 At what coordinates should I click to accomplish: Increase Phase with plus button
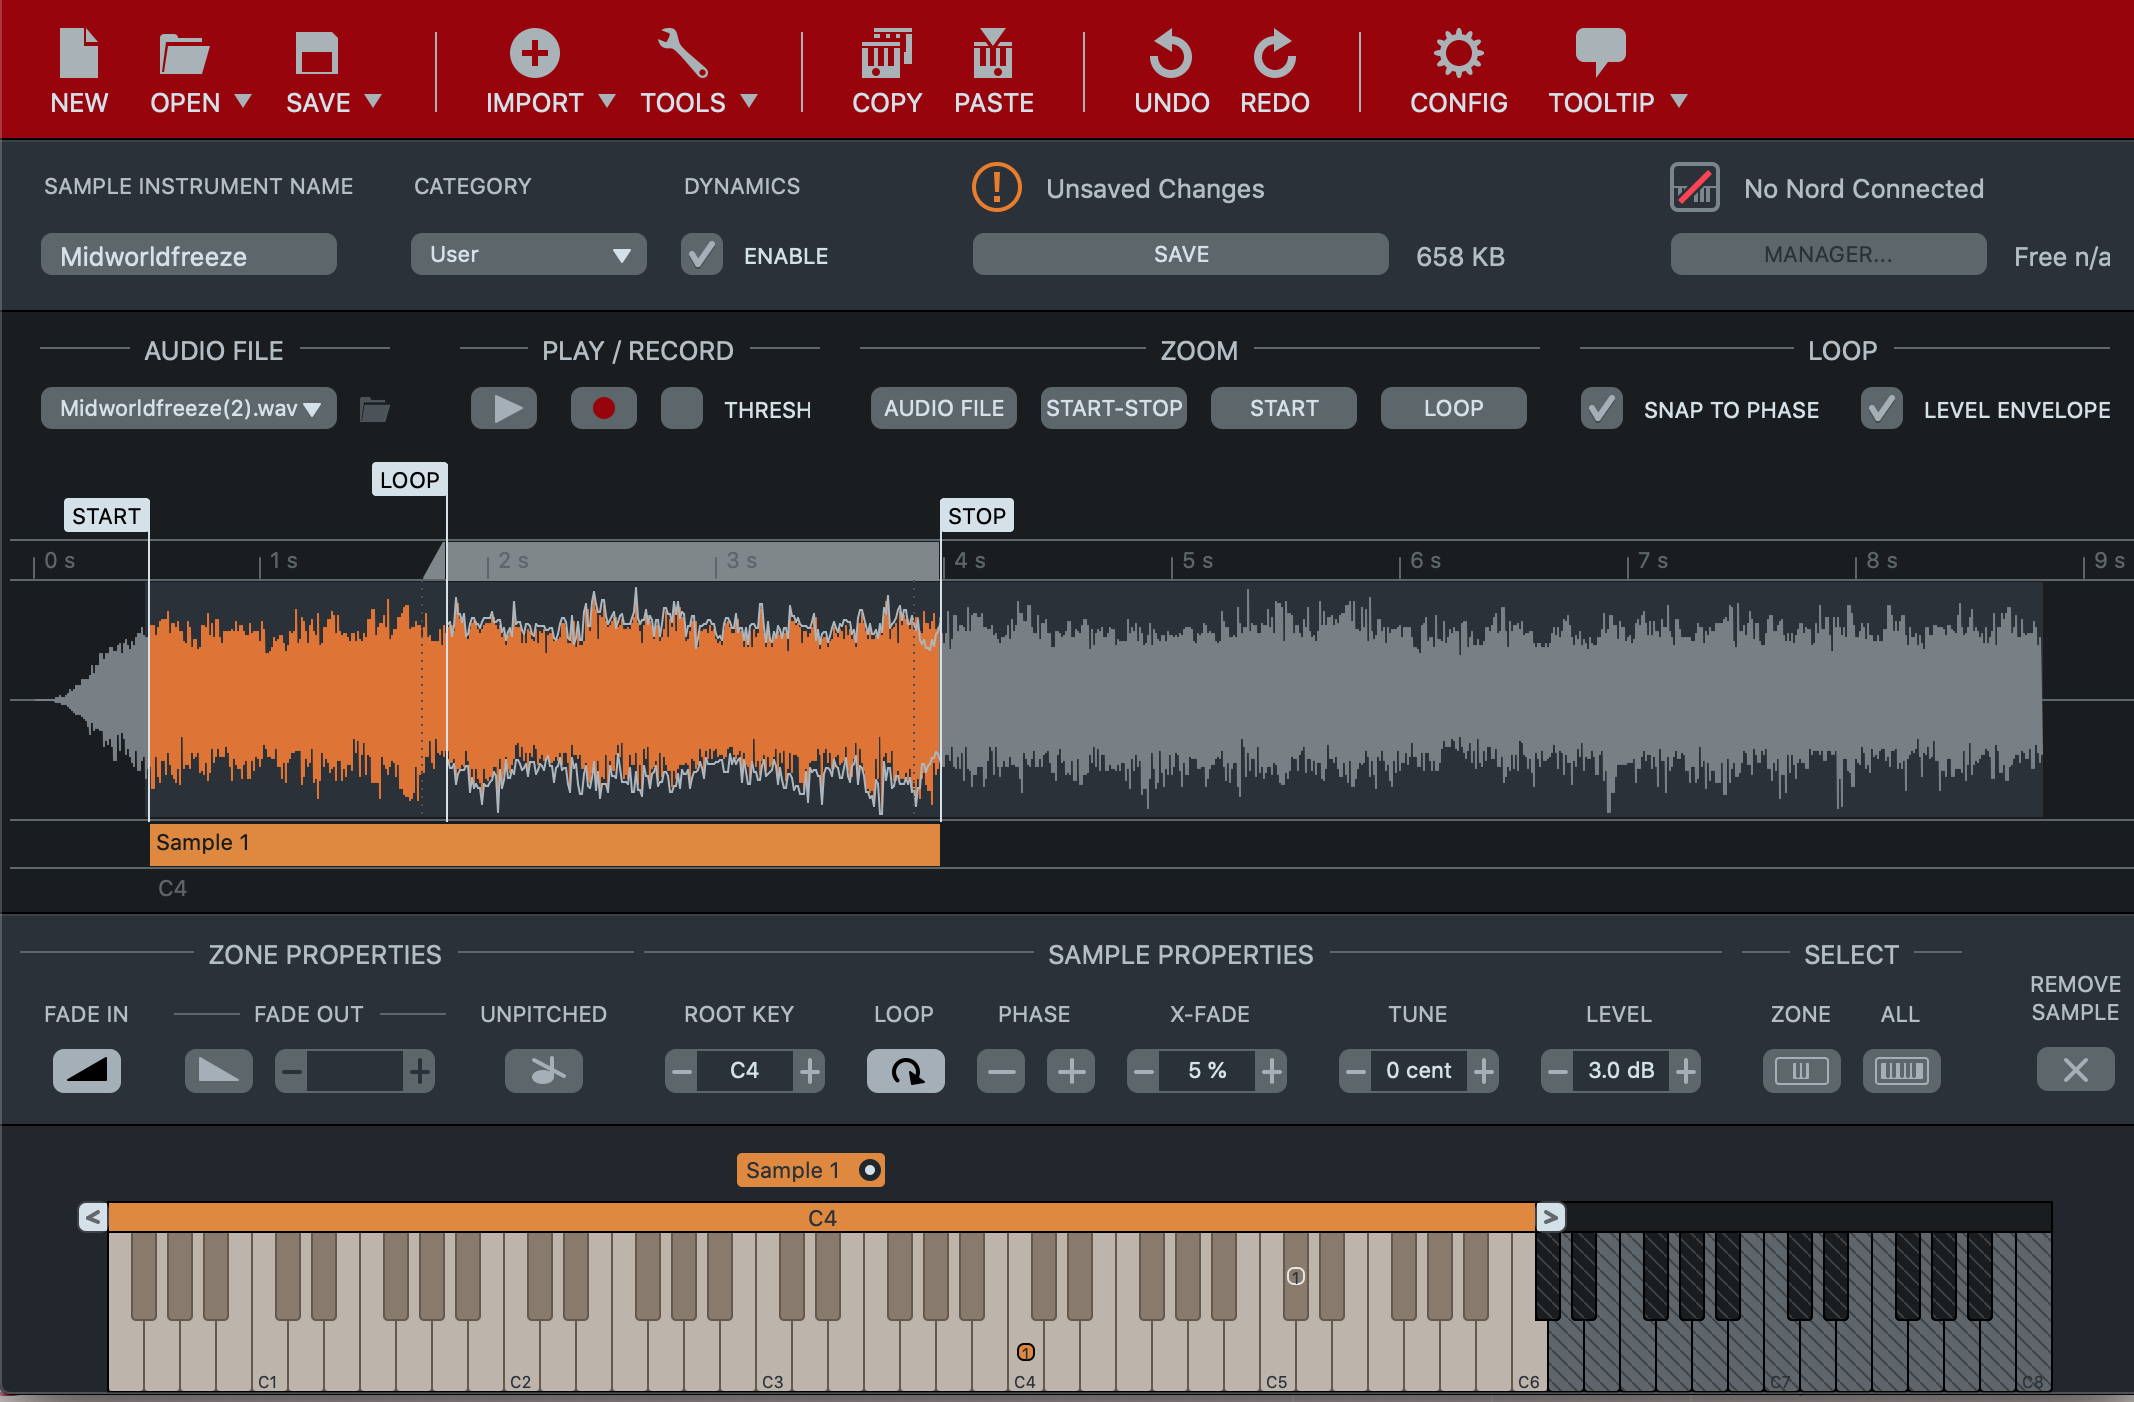pyautogui.click(x=1071, y=1071)
